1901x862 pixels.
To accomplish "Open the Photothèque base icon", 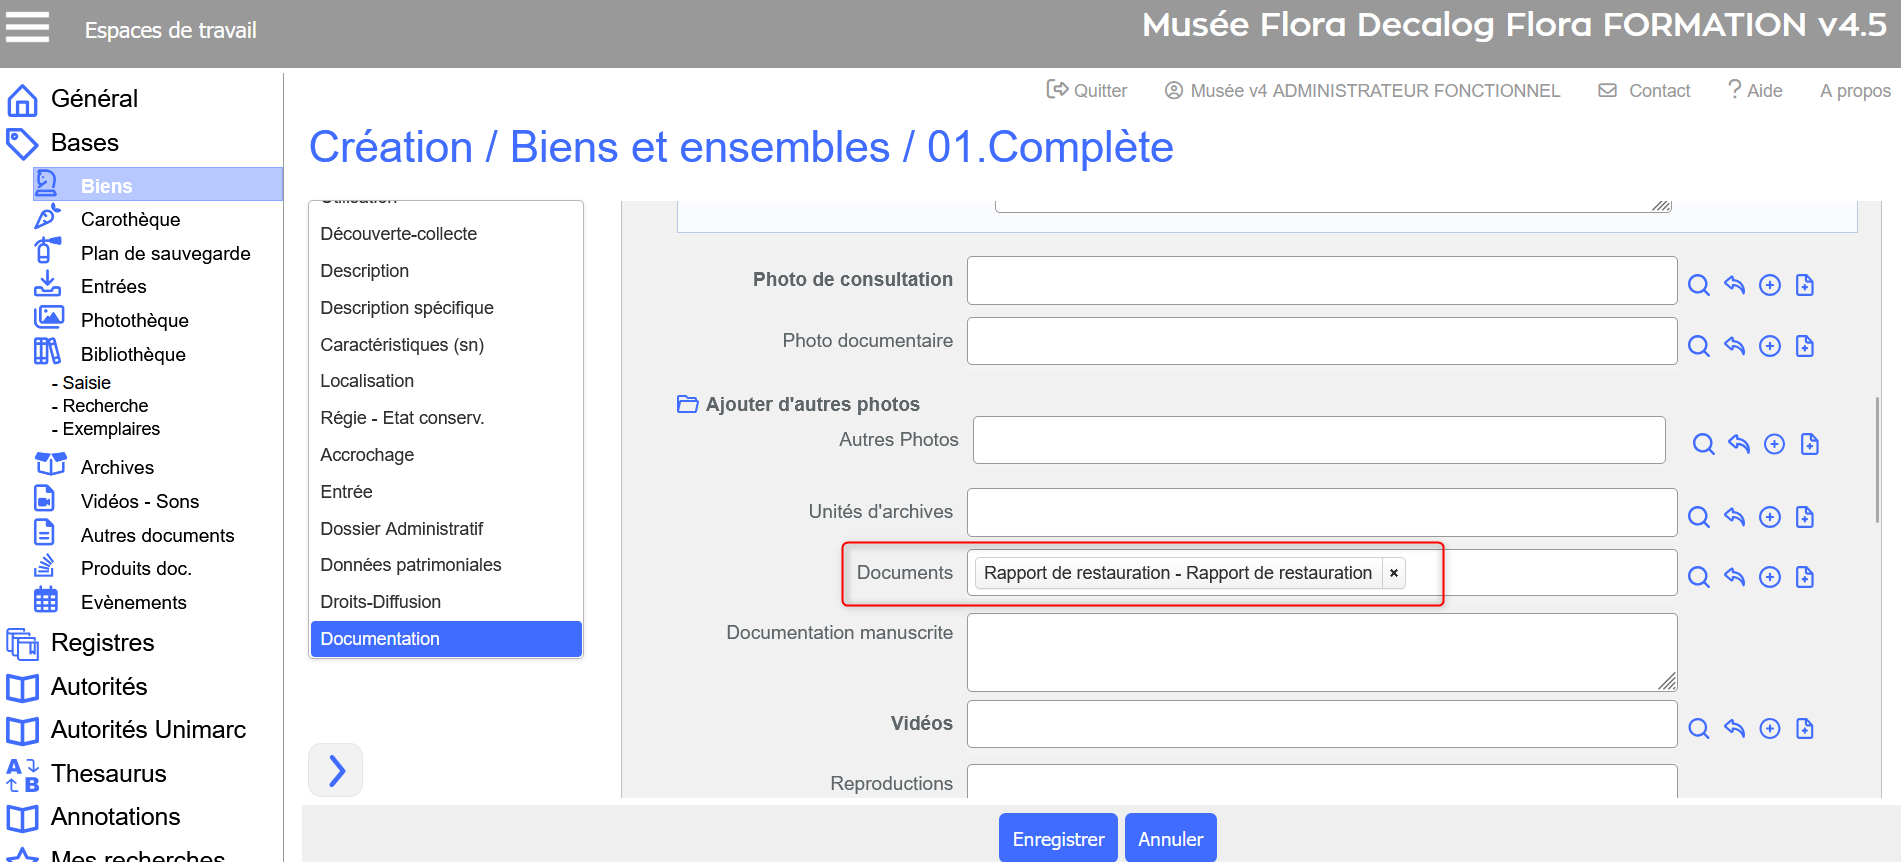I will tap(47, 319).
